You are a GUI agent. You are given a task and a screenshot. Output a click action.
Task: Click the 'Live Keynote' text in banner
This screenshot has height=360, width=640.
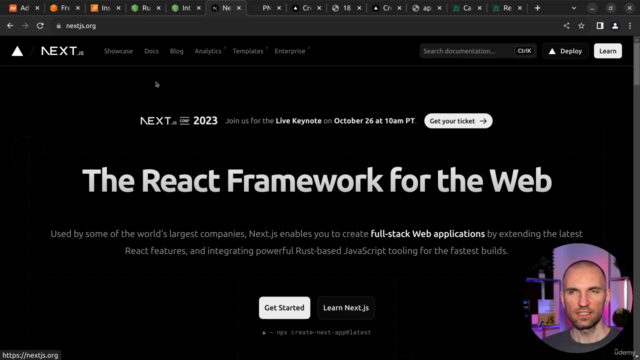click(x=298, y=121)
